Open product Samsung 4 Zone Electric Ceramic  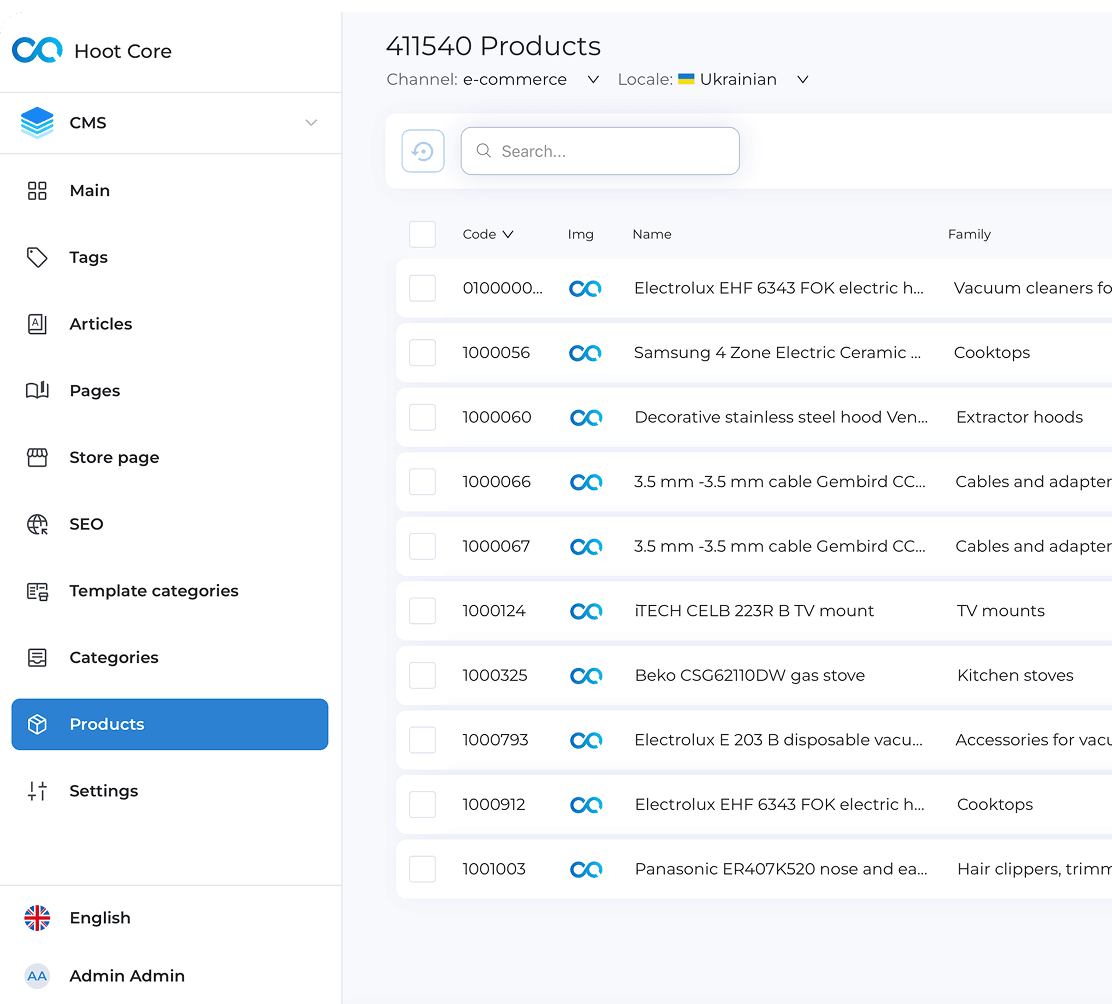pos(777,352)
